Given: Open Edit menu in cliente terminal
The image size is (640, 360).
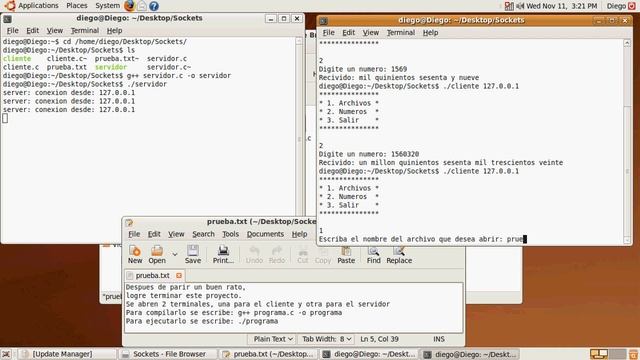Looking at the screenshot, I should pyautogui.click(x=348, y=33).
